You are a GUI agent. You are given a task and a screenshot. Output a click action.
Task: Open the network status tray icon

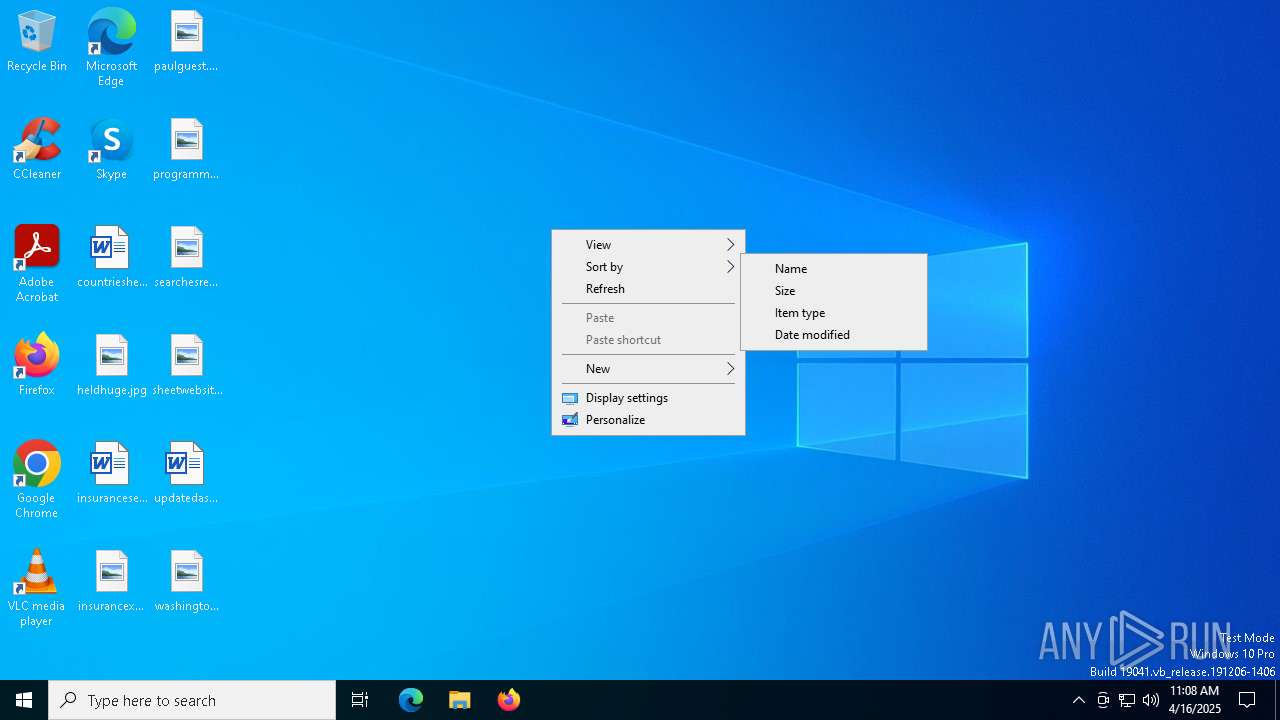(x=1127, y=700)
